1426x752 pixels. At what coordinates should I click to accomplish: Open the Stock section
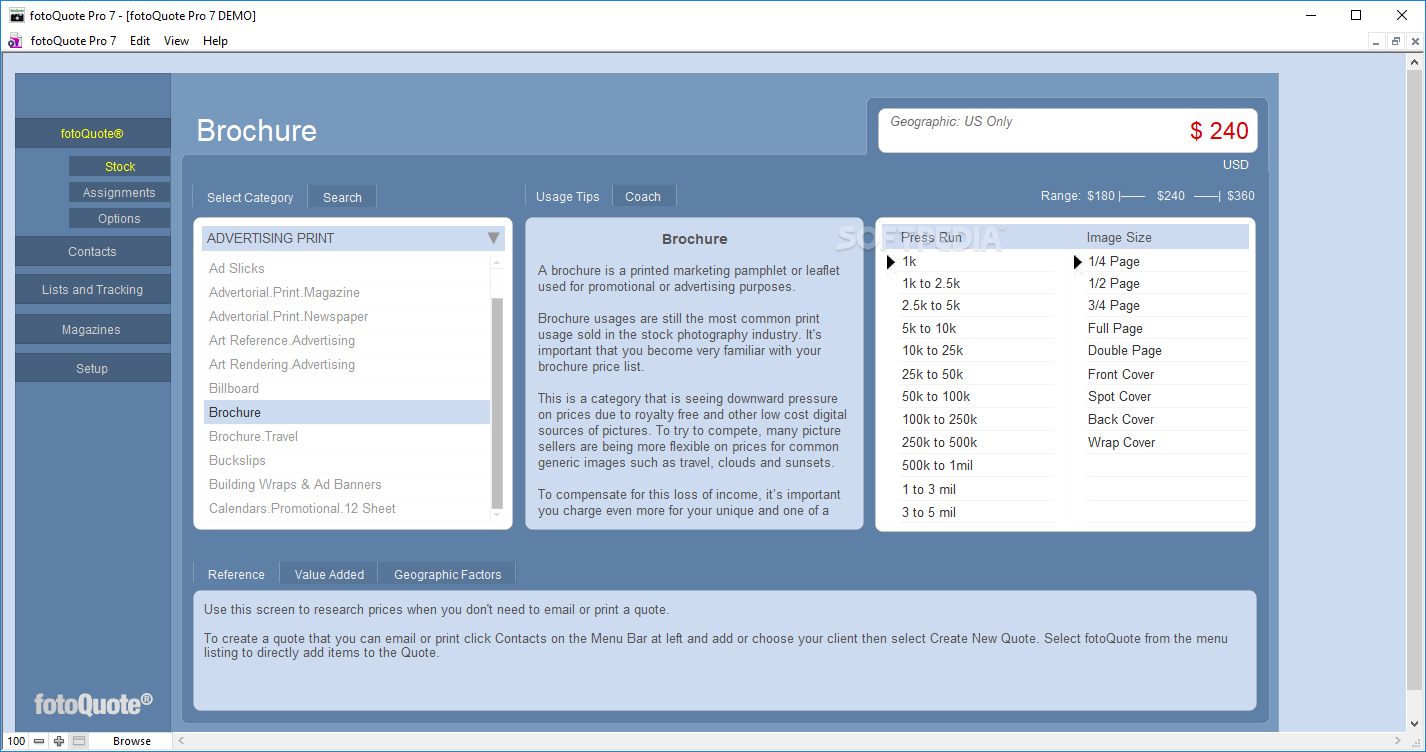coord(120,166)
